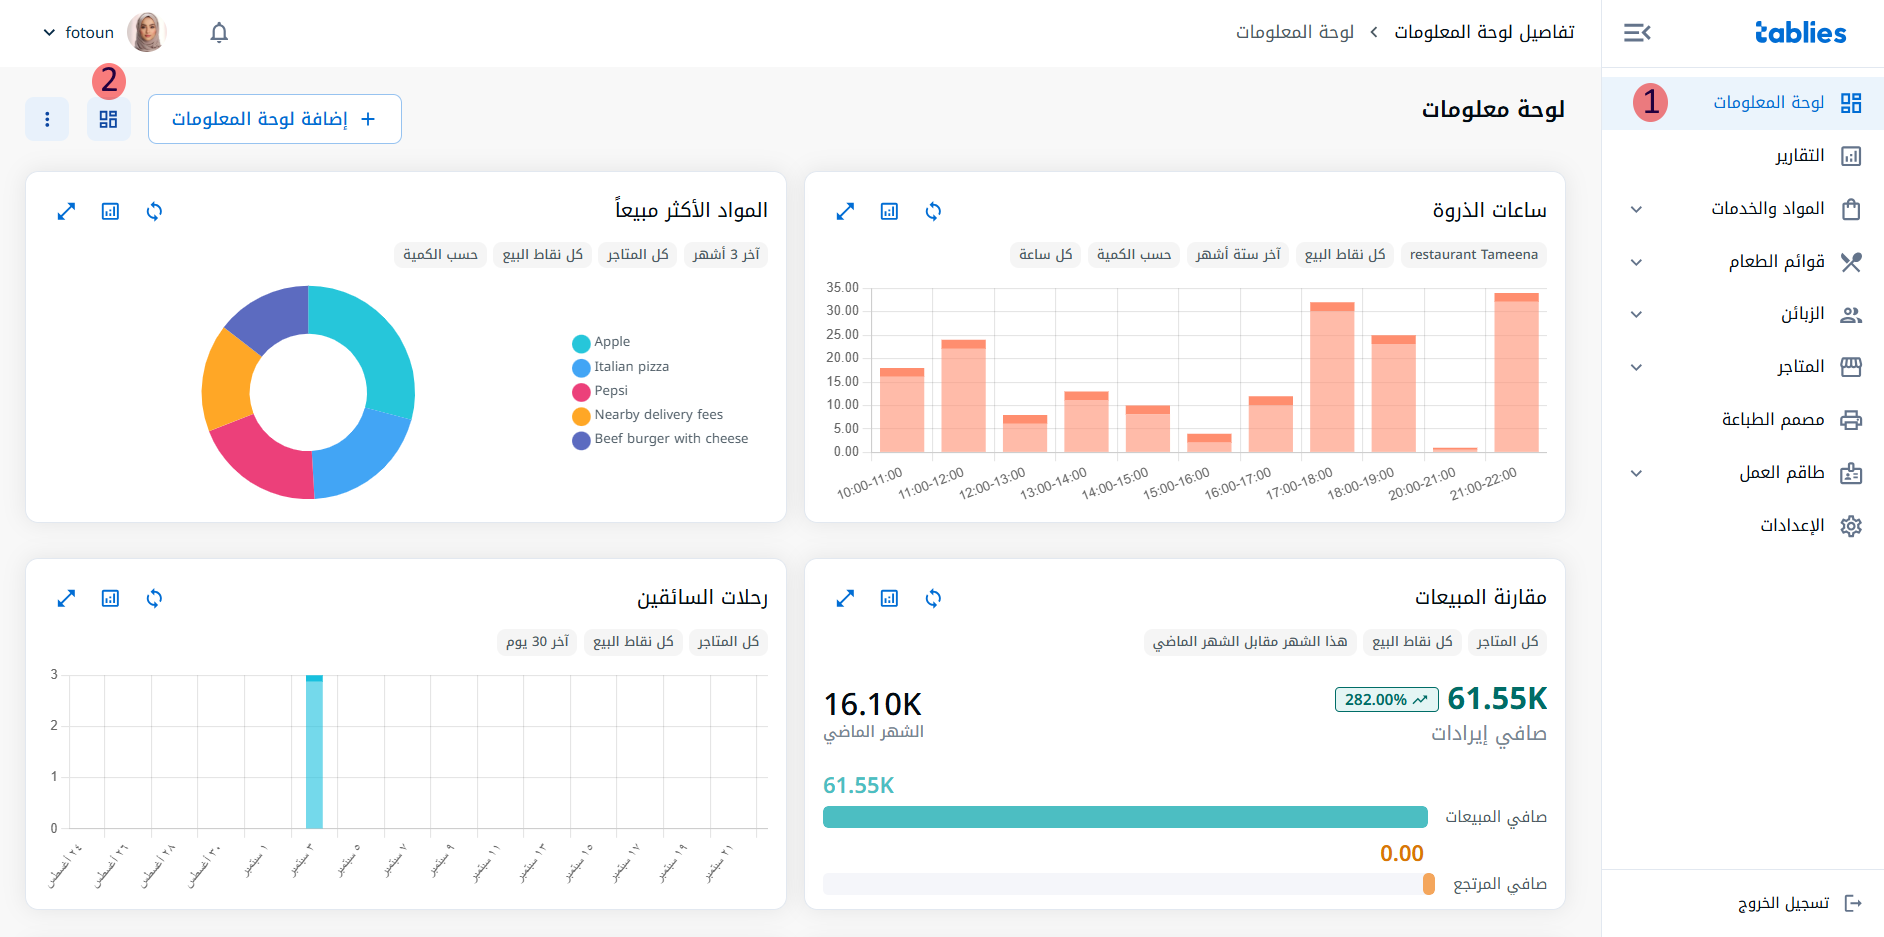
Task: Expand the المواد الأكثر مبيعاً widget fullscreen
Action: click(x=66, y=211)
